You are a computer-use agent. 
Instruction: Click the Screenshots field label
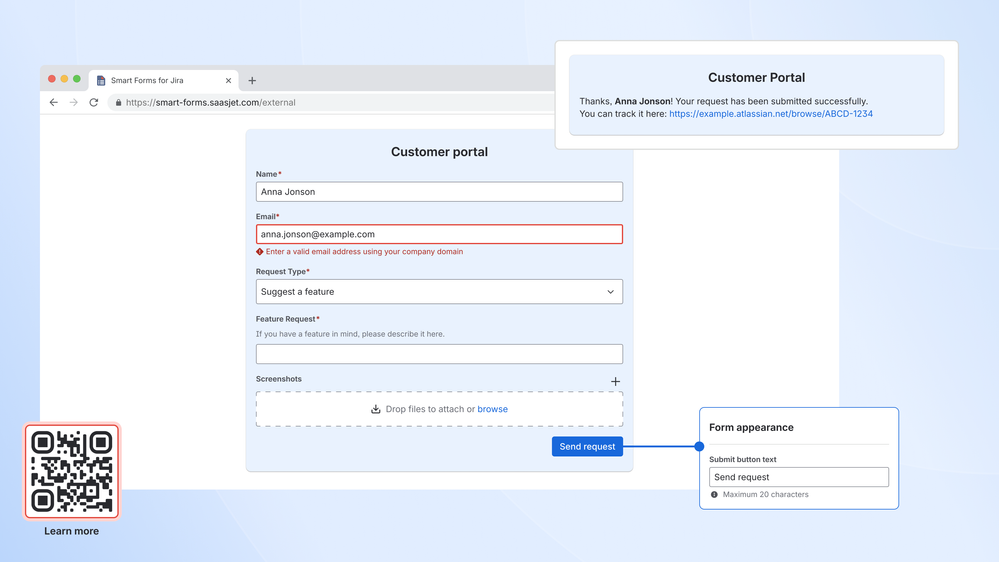coord(278,379)
